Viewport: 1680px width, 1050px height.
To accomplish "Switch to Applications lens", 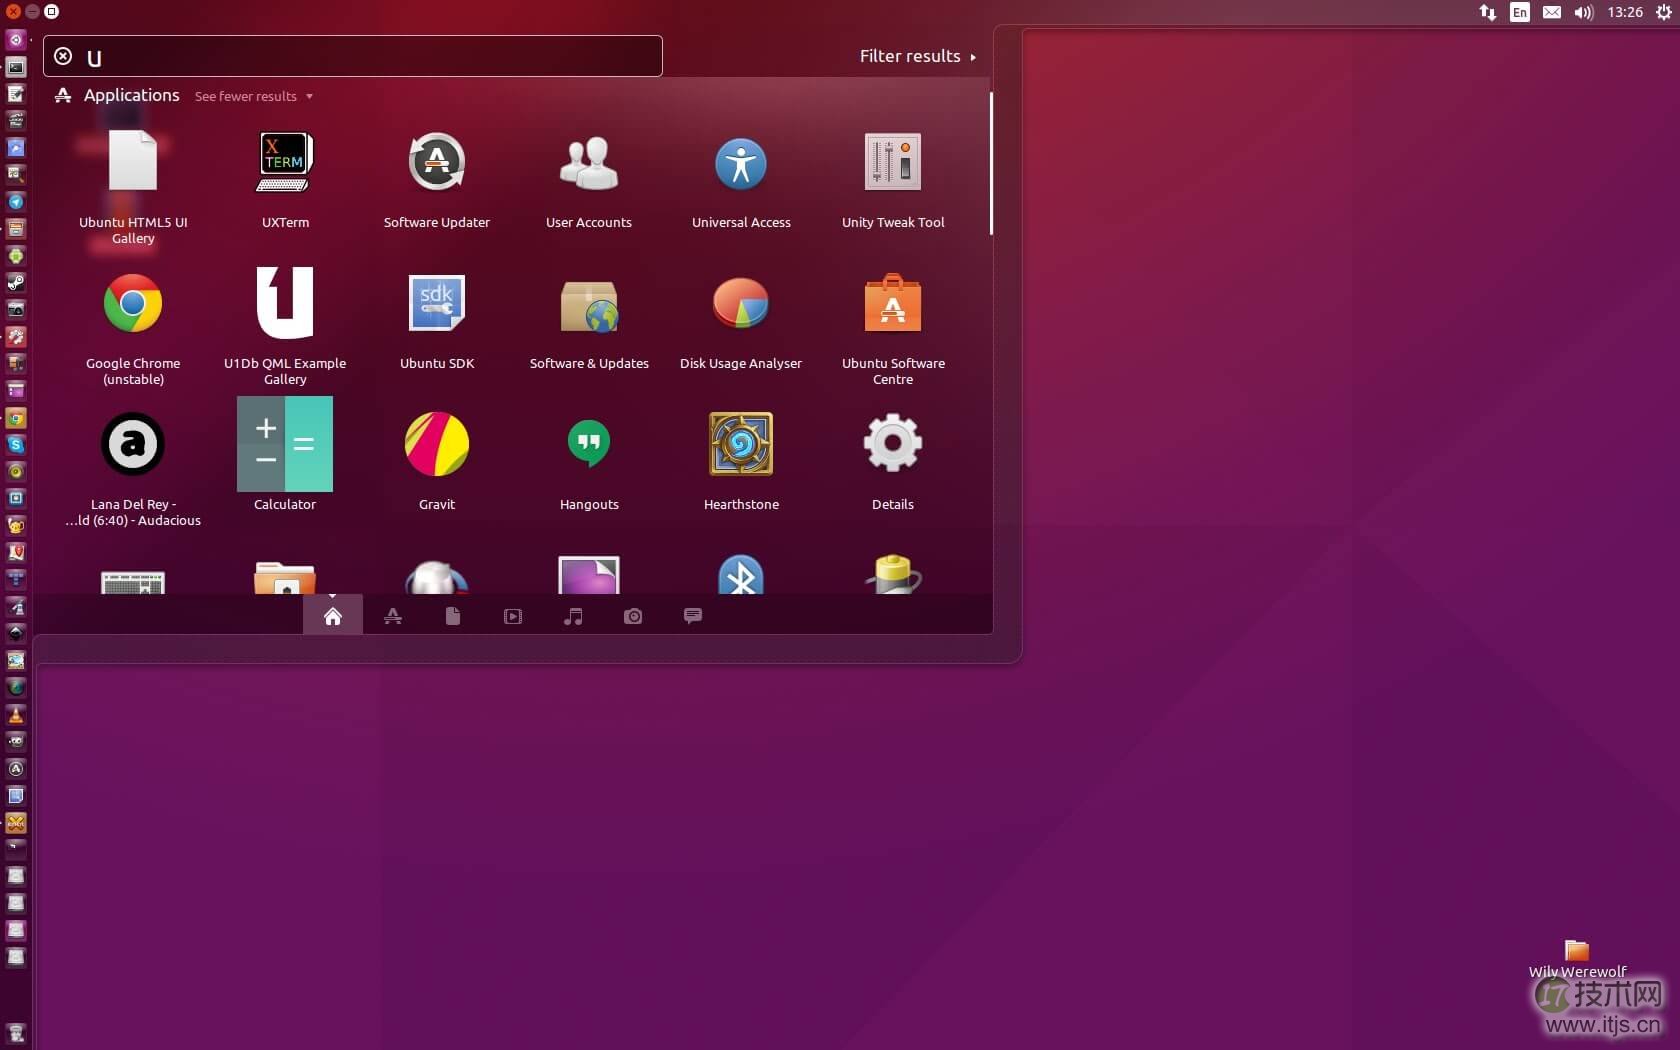I will 393,616.
